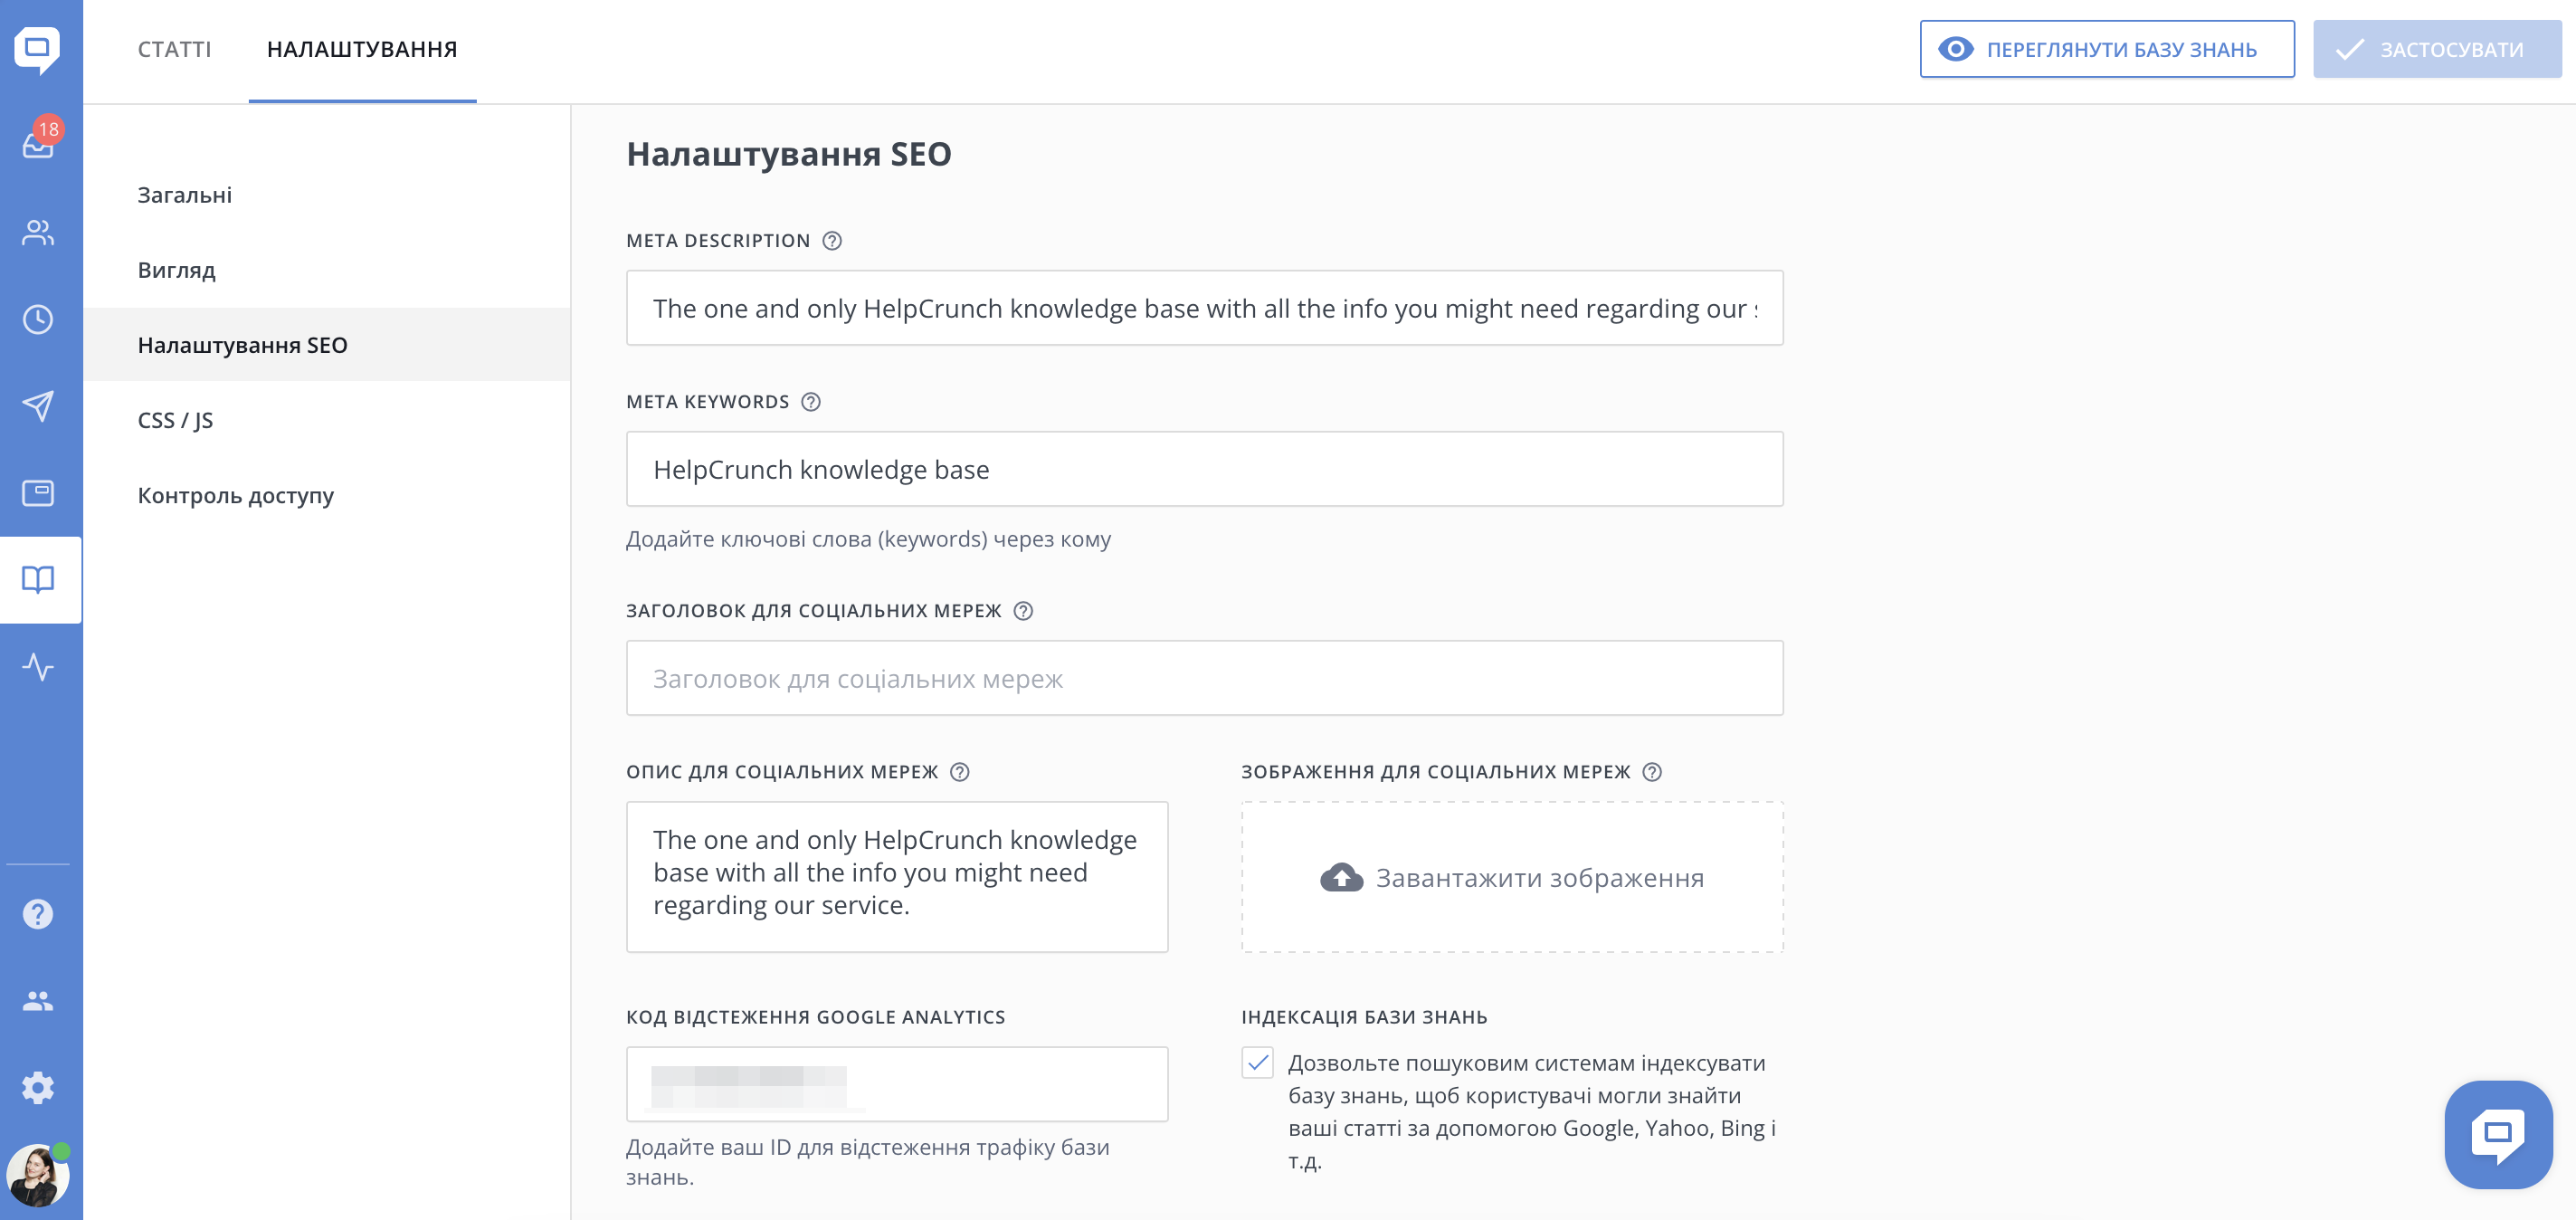
Task: Open the settings gear icon
Action: 38,1087
